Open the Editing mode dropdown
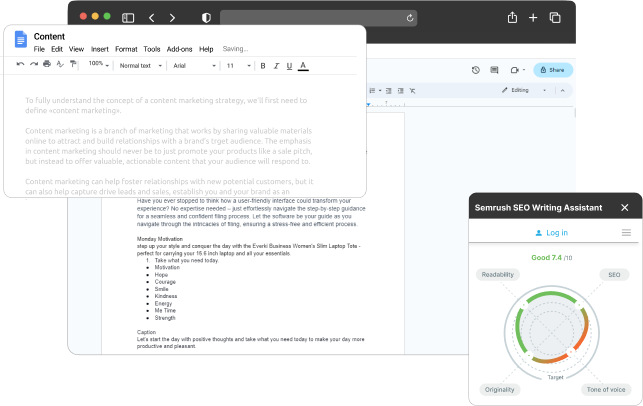 pyautogui.click(x=524, y=90)
